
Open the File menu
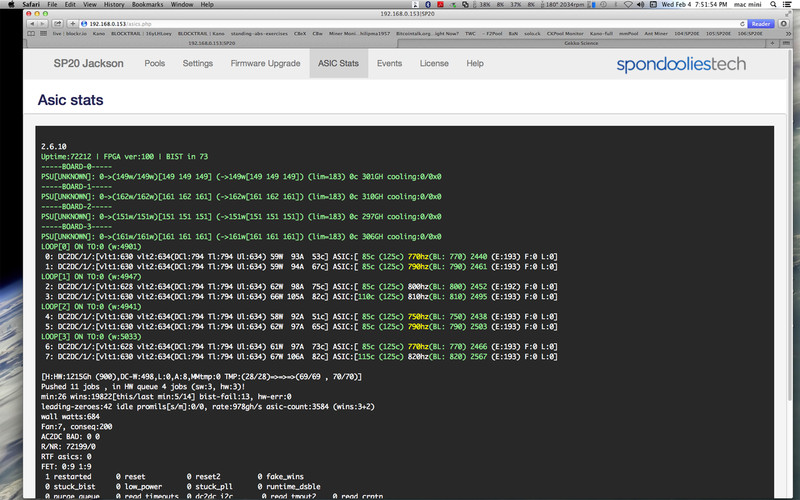[x=52, y=4]
